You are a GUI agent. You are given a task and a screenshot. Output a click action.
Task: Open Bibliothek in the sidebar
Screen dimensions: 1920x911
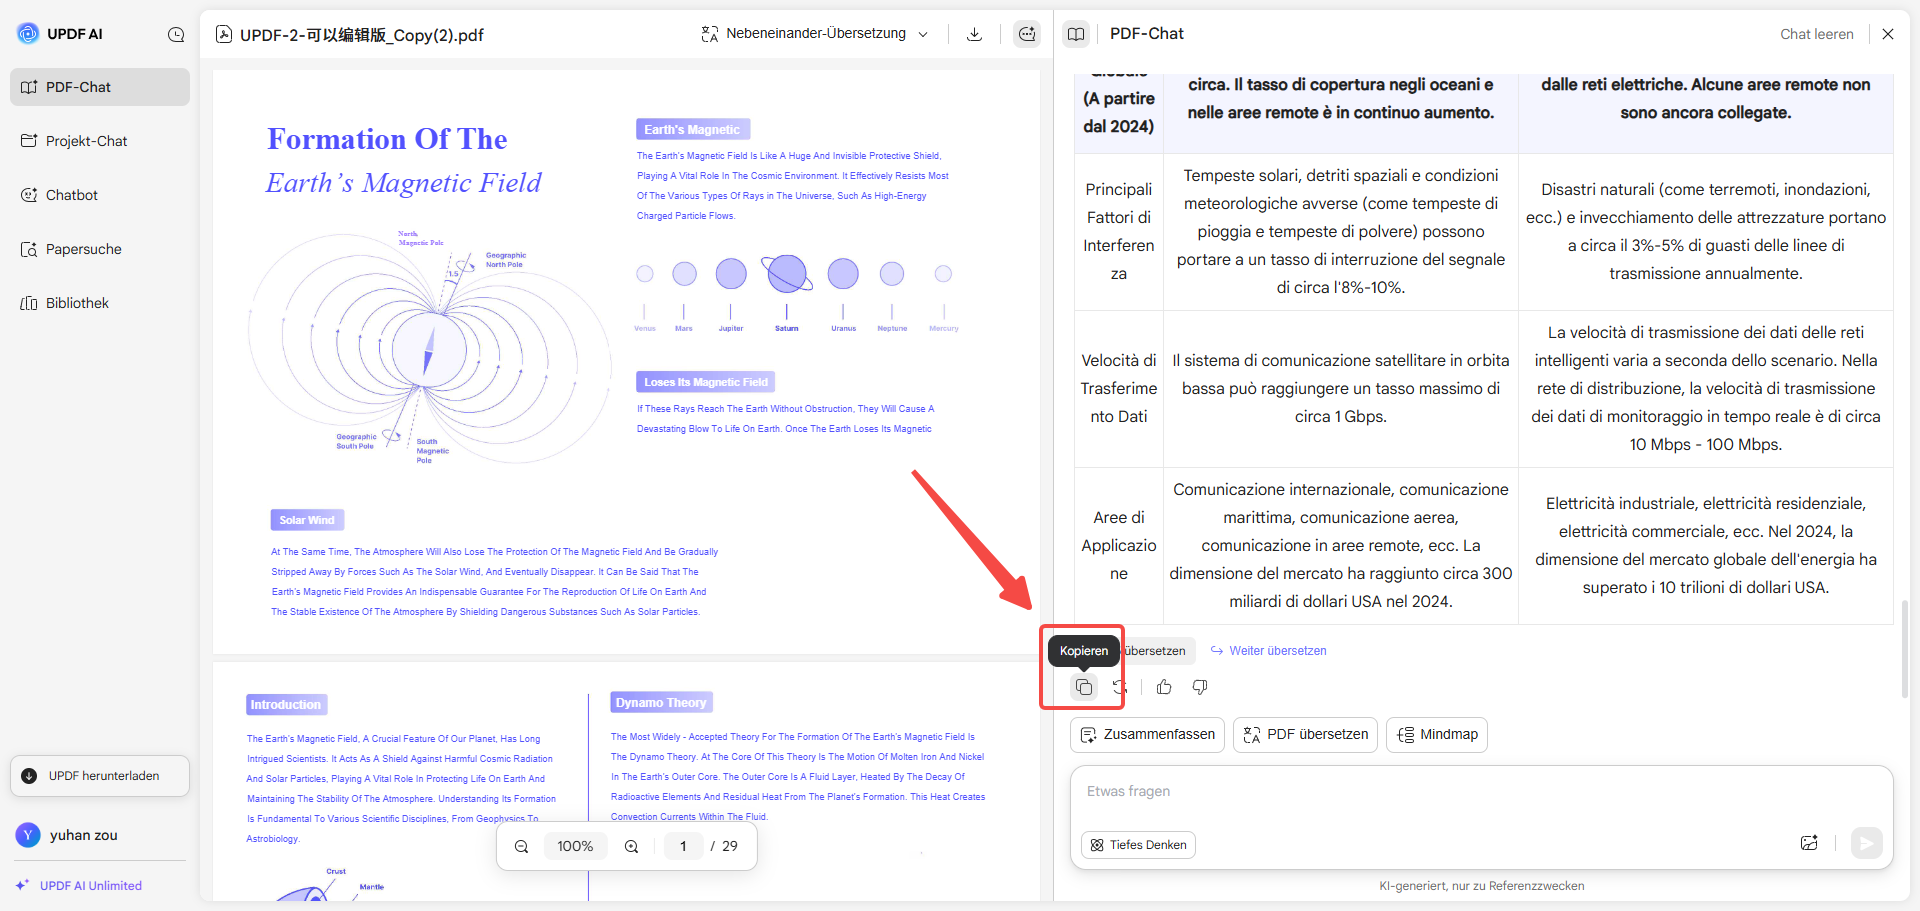[x=100, y=303]
